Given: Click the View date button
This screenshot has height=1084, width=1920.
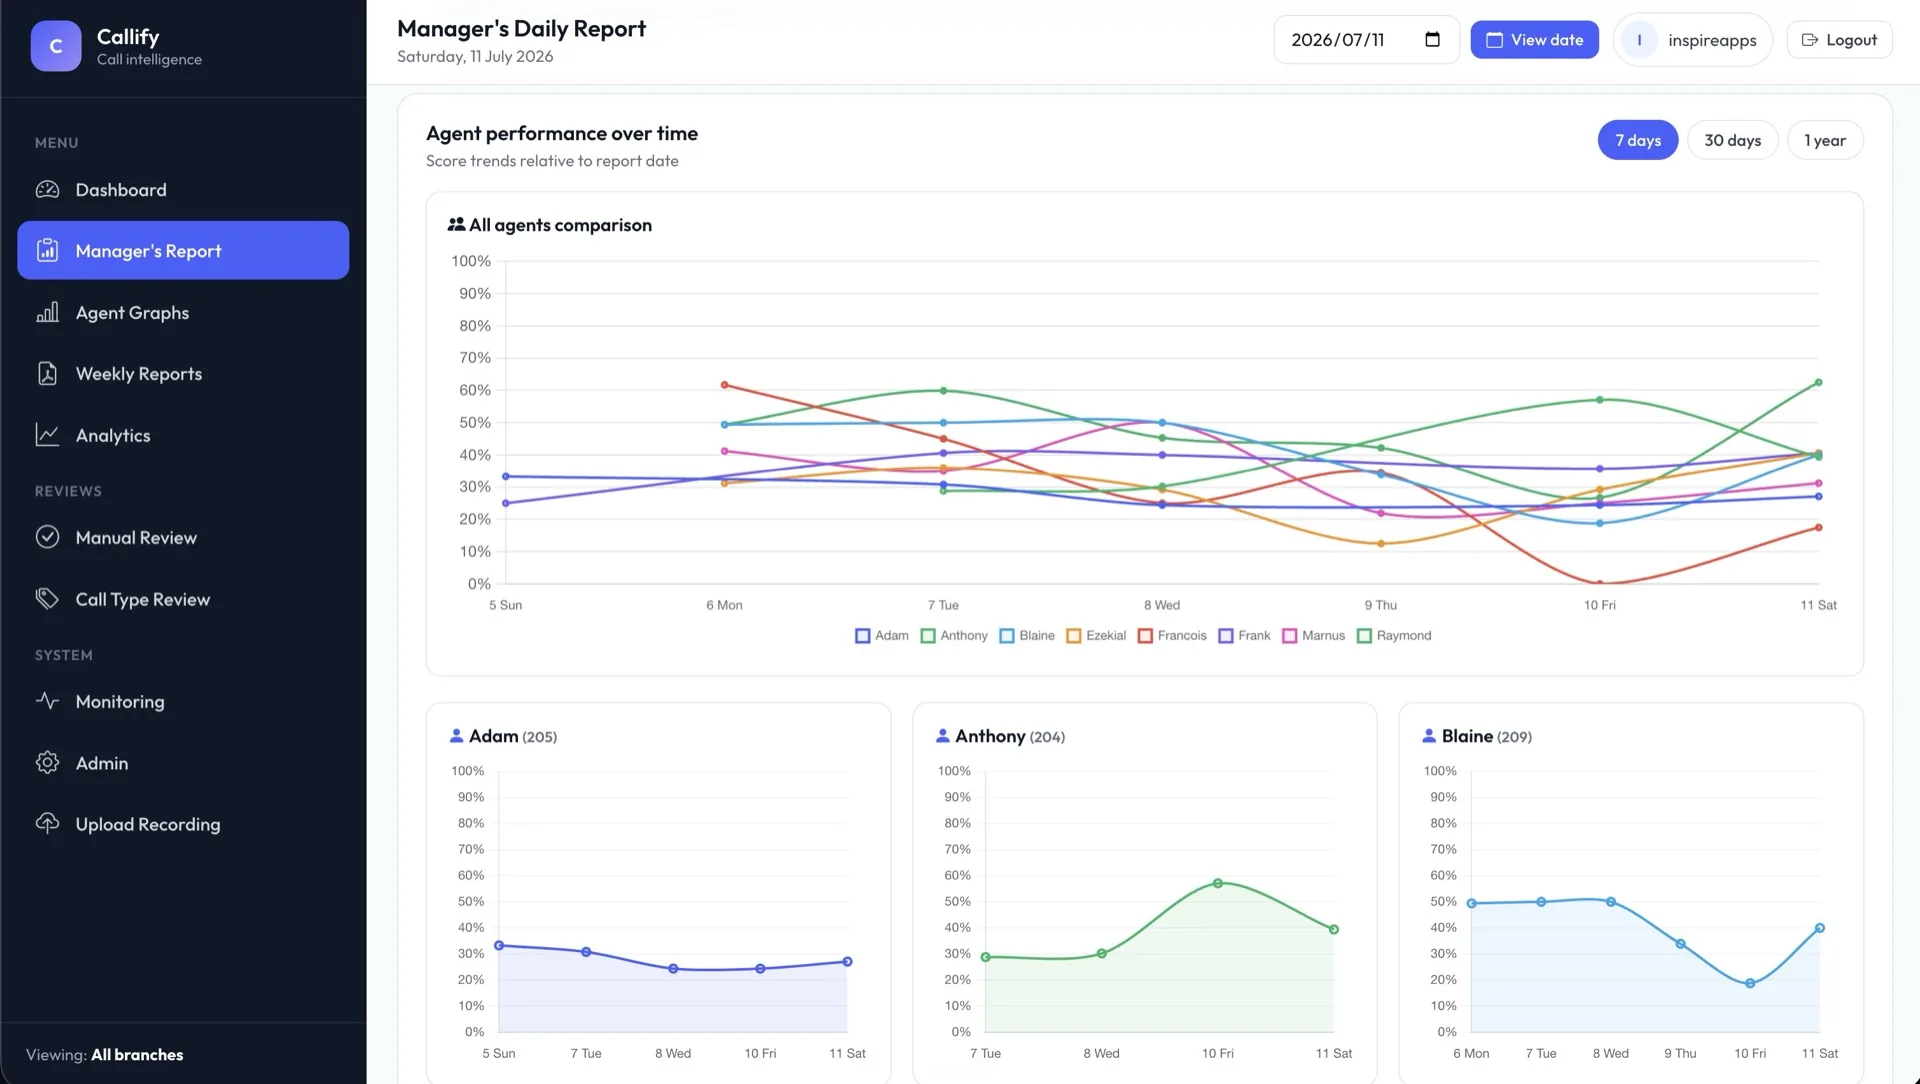Looking at the screenshot, I should coord(1534,40).
